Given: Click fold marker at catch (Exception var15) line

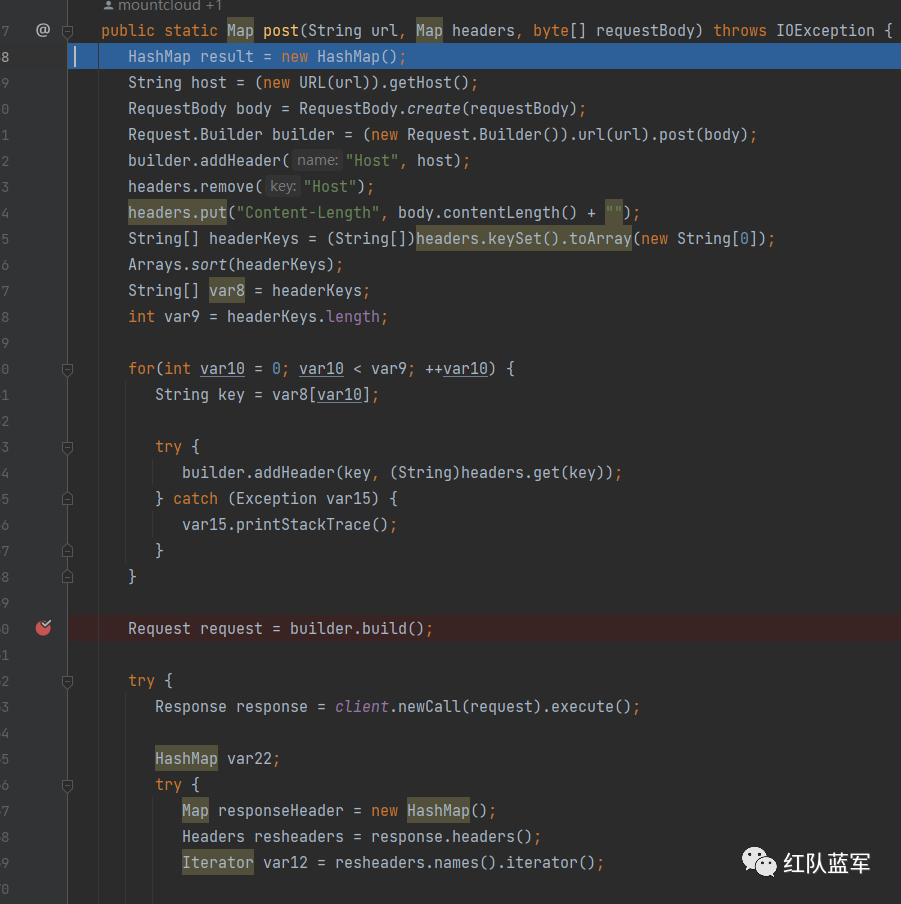Looking at the screenshot, I should [67, 499].
